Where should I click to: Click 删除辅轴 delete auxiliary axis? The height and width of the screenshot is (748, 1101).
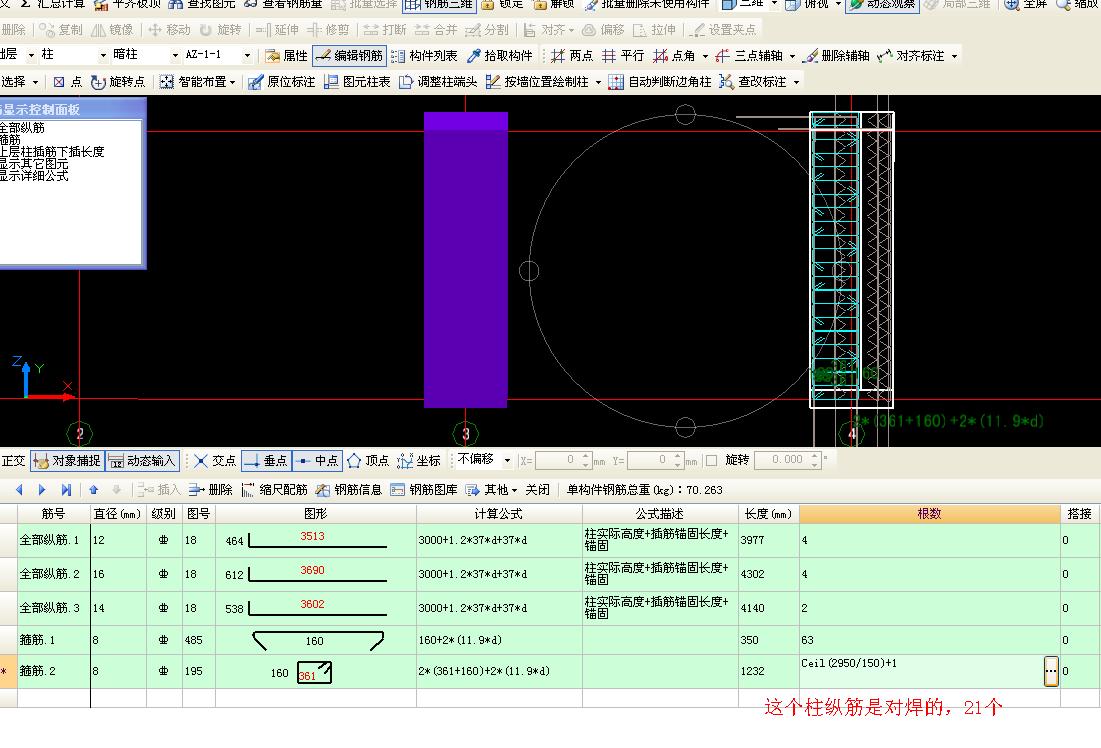click(x=836, y=55)
